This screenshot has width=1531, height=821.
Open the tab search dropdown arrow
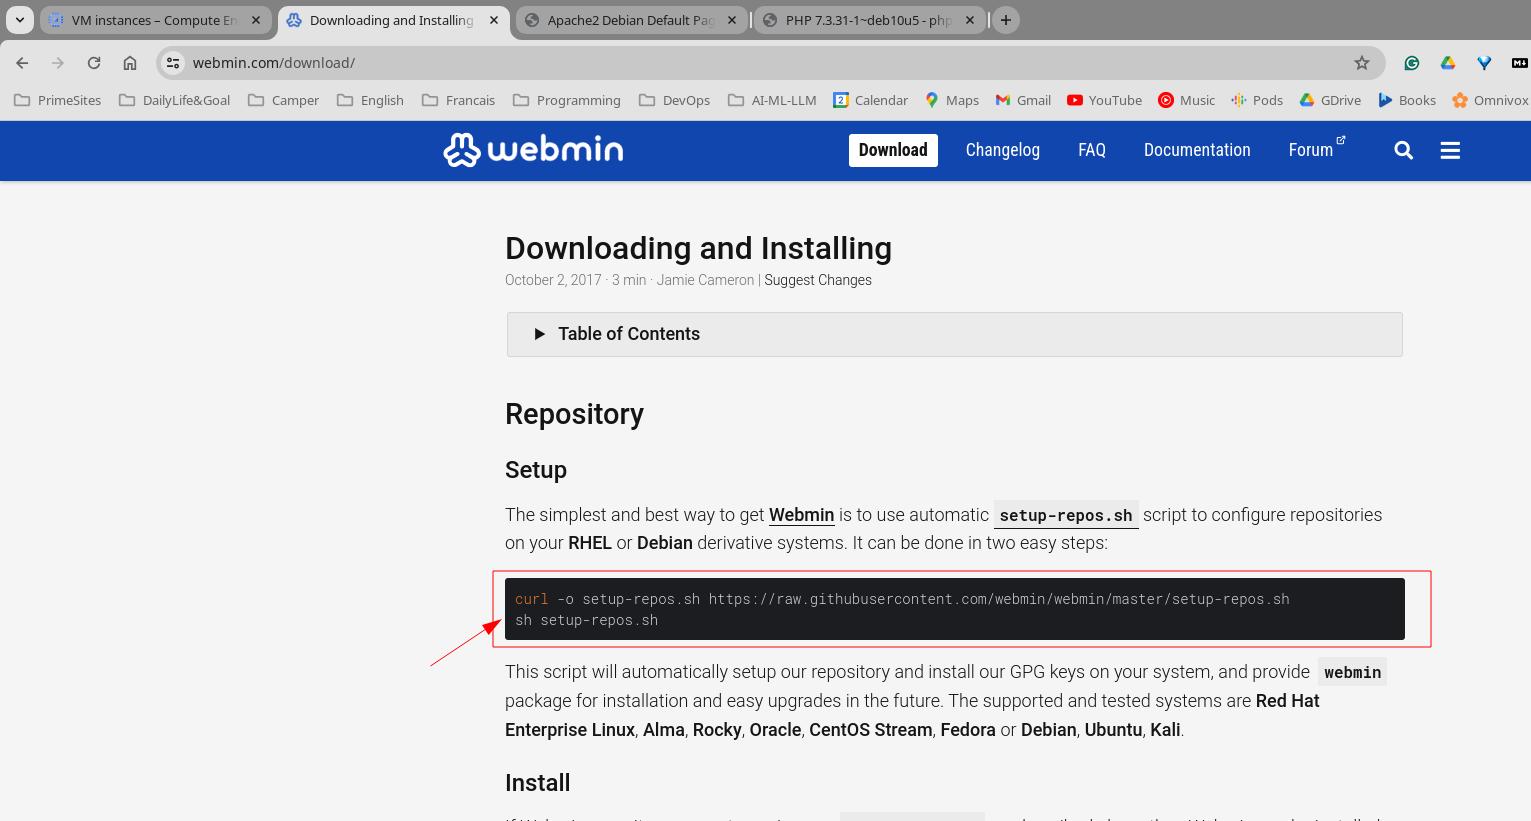[x=20, y=20]
